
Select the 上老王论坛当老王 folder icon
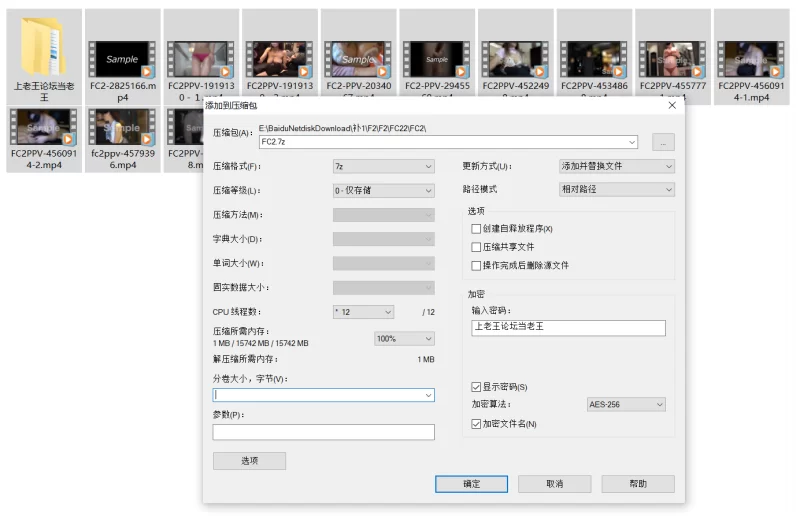tap(44, 47)
